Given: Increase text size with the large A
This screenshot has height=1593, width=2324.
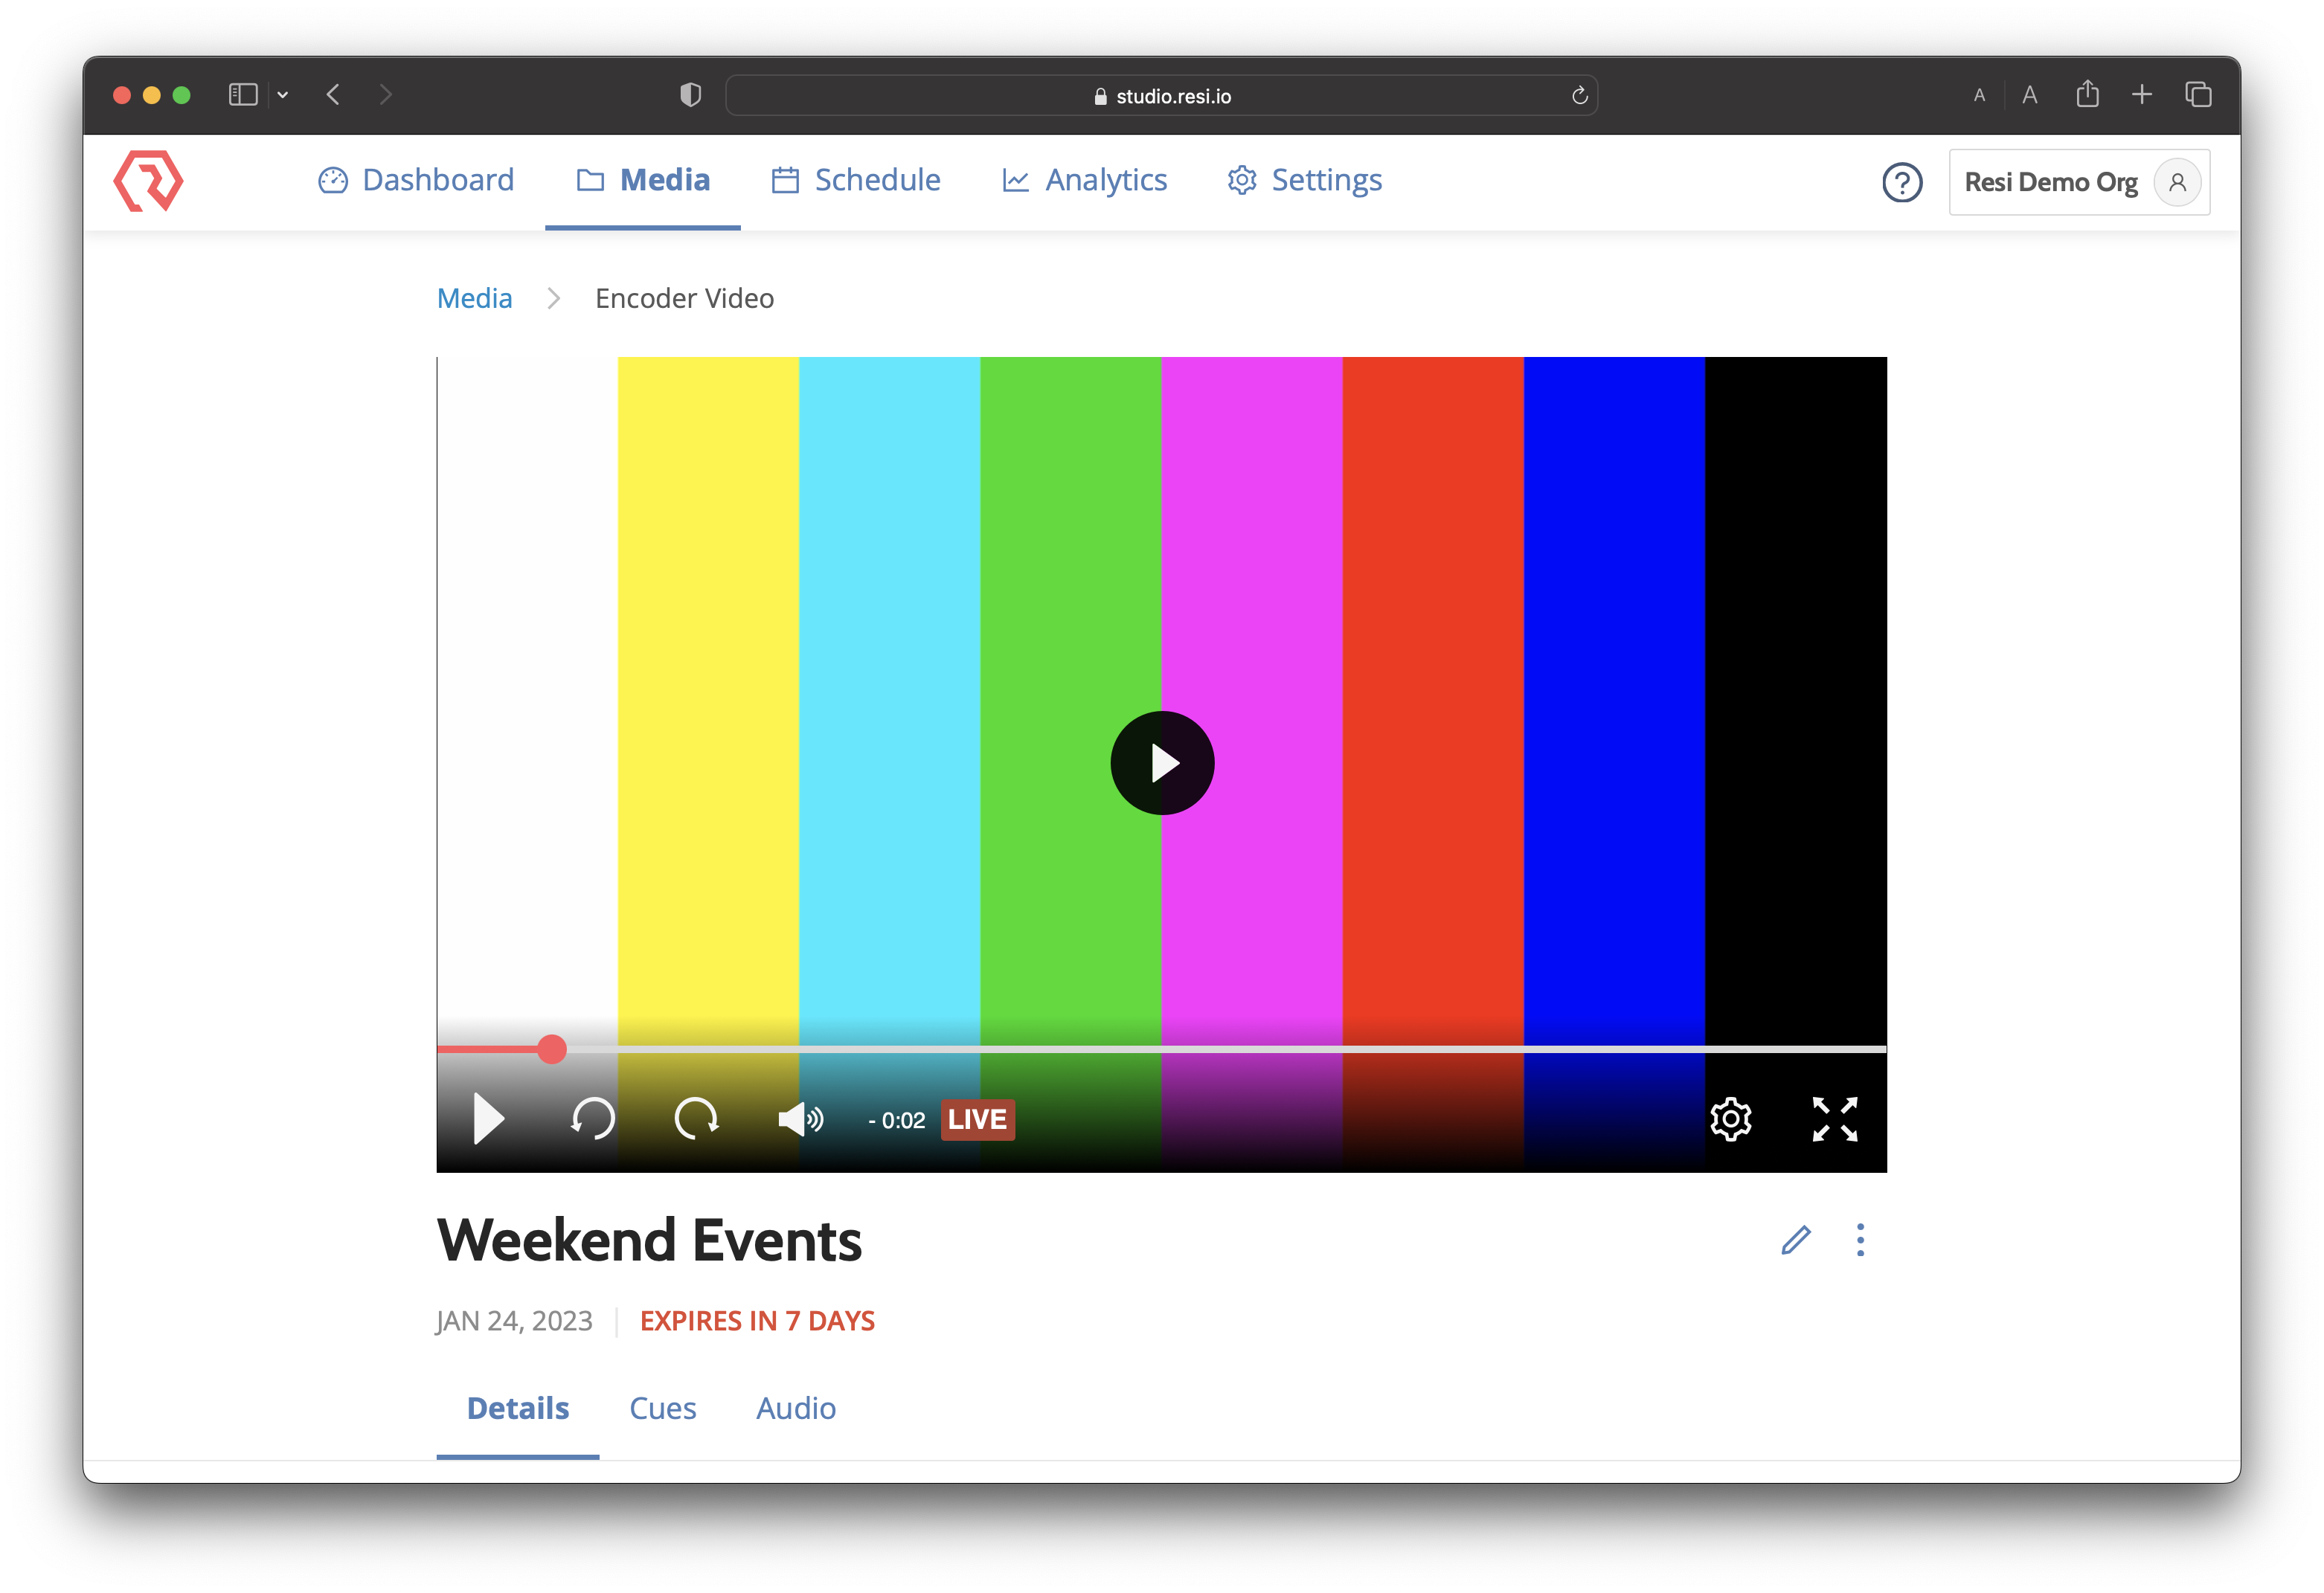Looking at the screenshot, I should 2030,95.
